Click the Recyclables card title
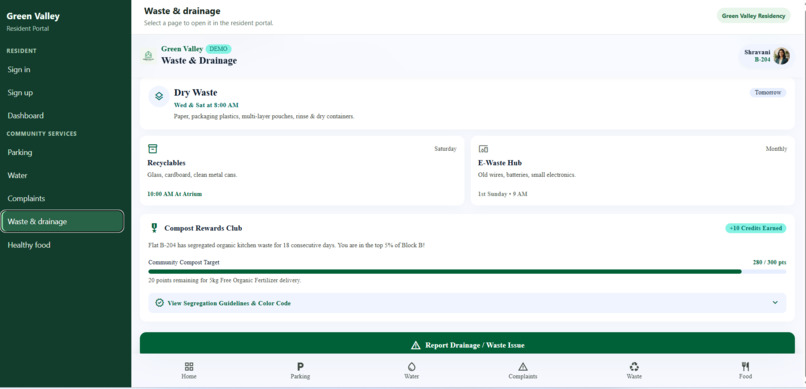Viewport: 806px width, 389px height. click(167, 163)
